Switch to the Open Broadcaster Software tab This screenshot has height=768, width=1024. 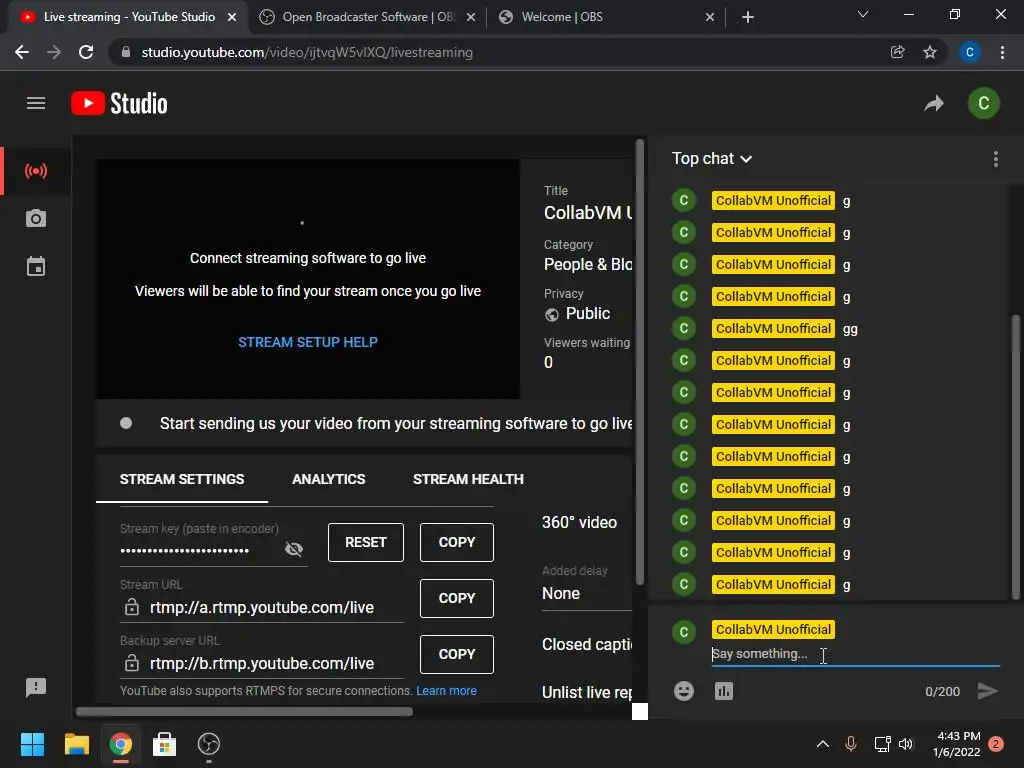369,17
